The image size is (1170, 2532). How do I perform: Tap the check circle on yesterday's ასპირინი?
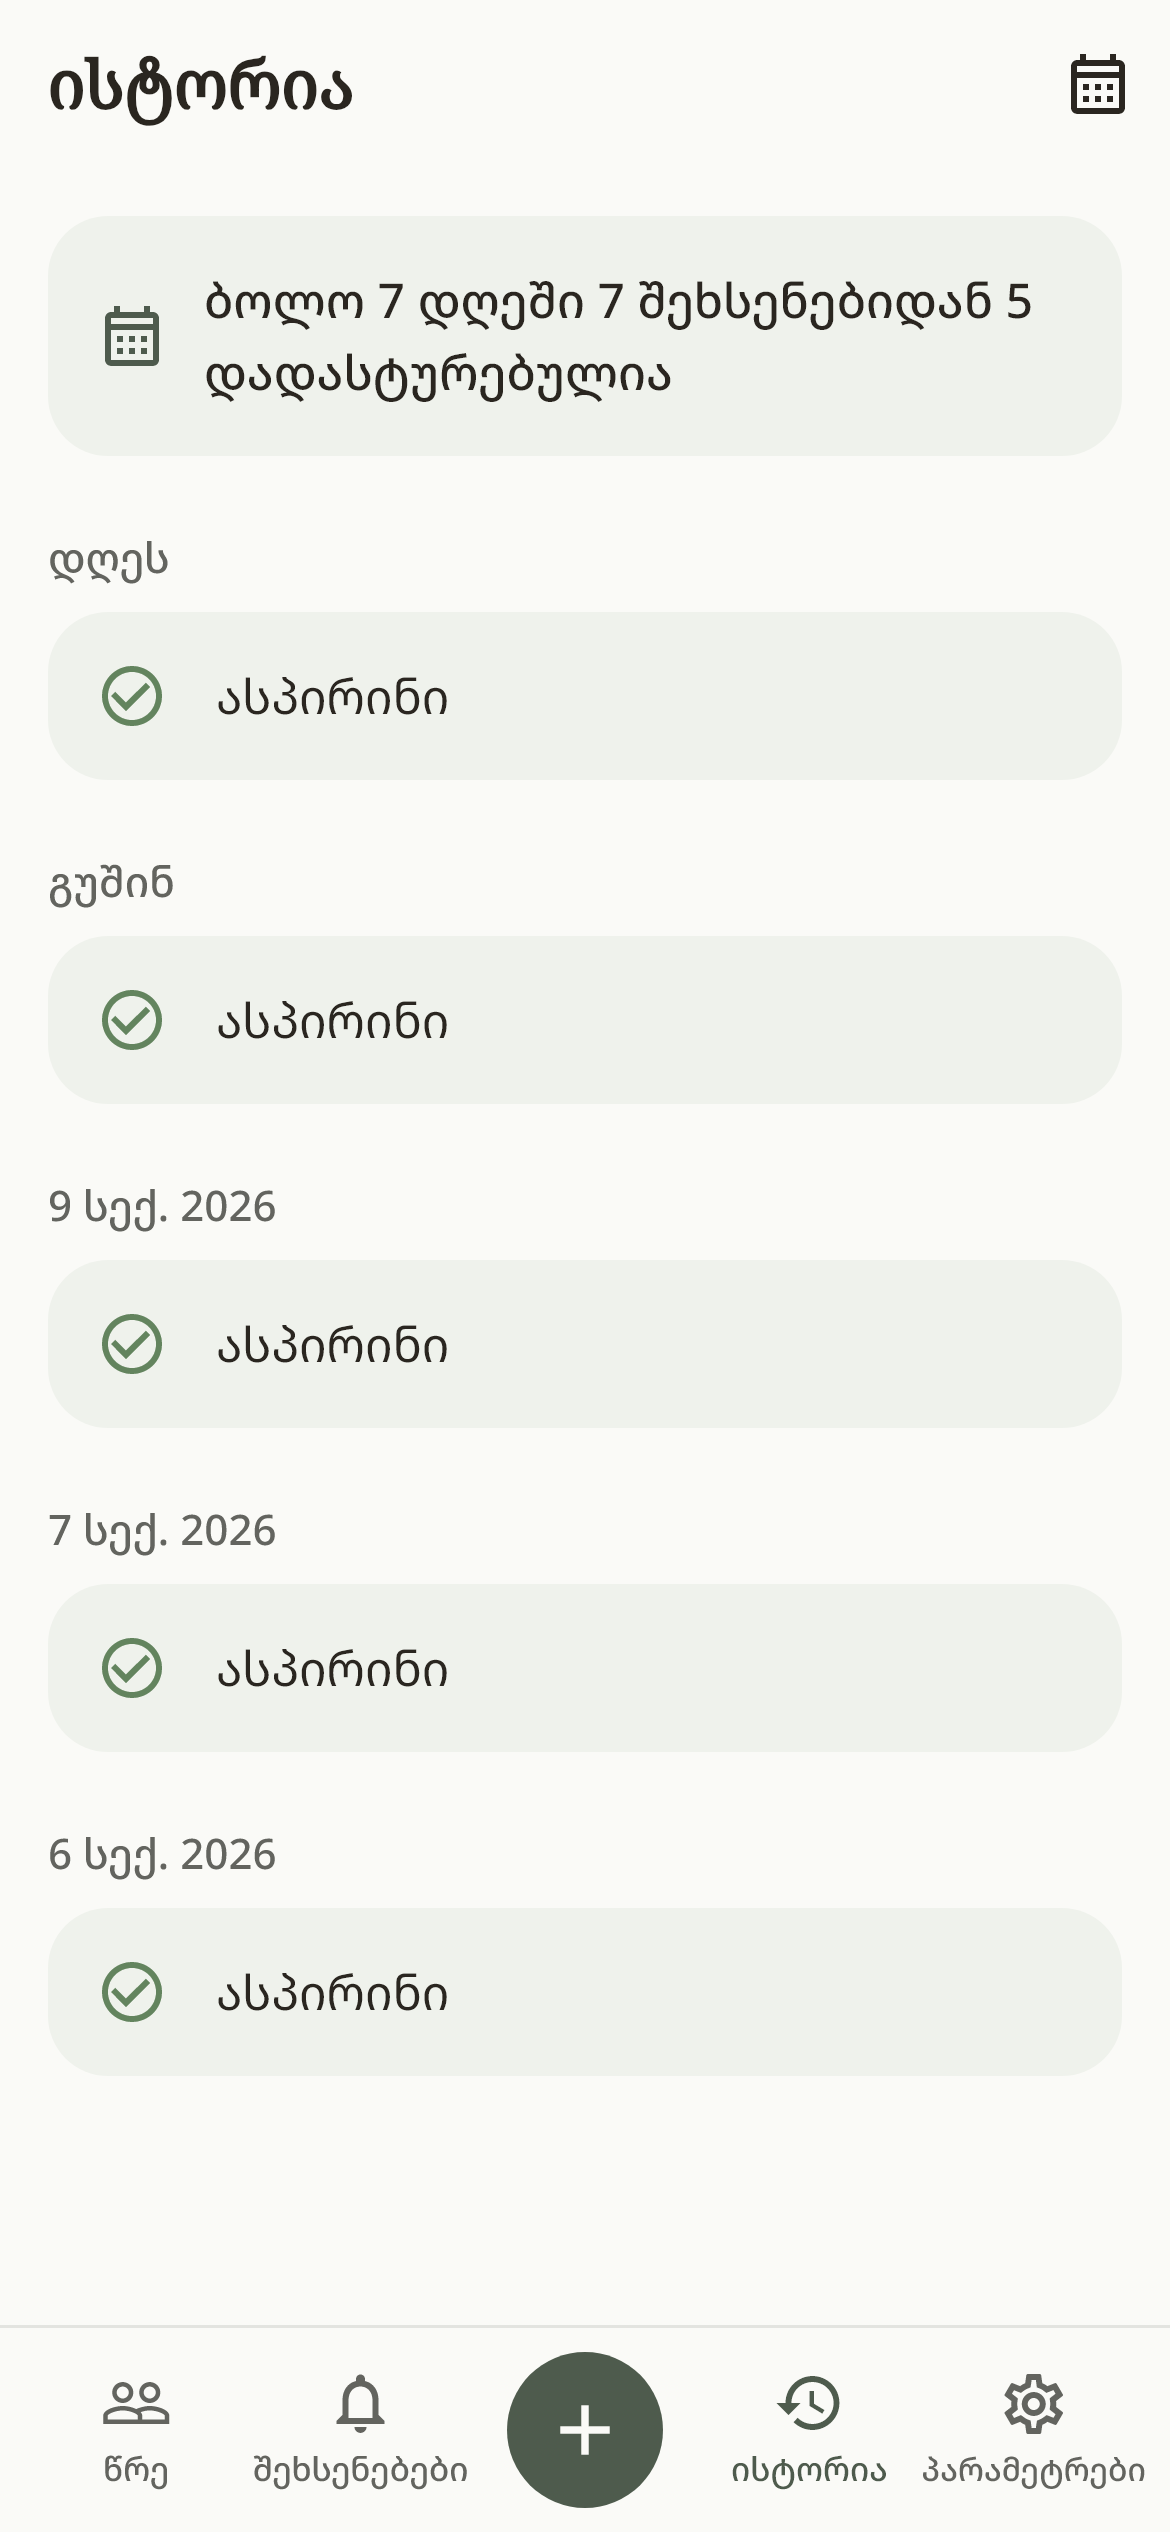pyautogui.click(x=132, y=1020)
